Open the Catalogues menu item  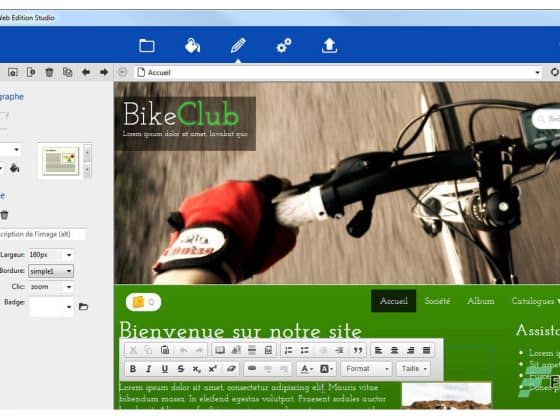pos(535,301)
